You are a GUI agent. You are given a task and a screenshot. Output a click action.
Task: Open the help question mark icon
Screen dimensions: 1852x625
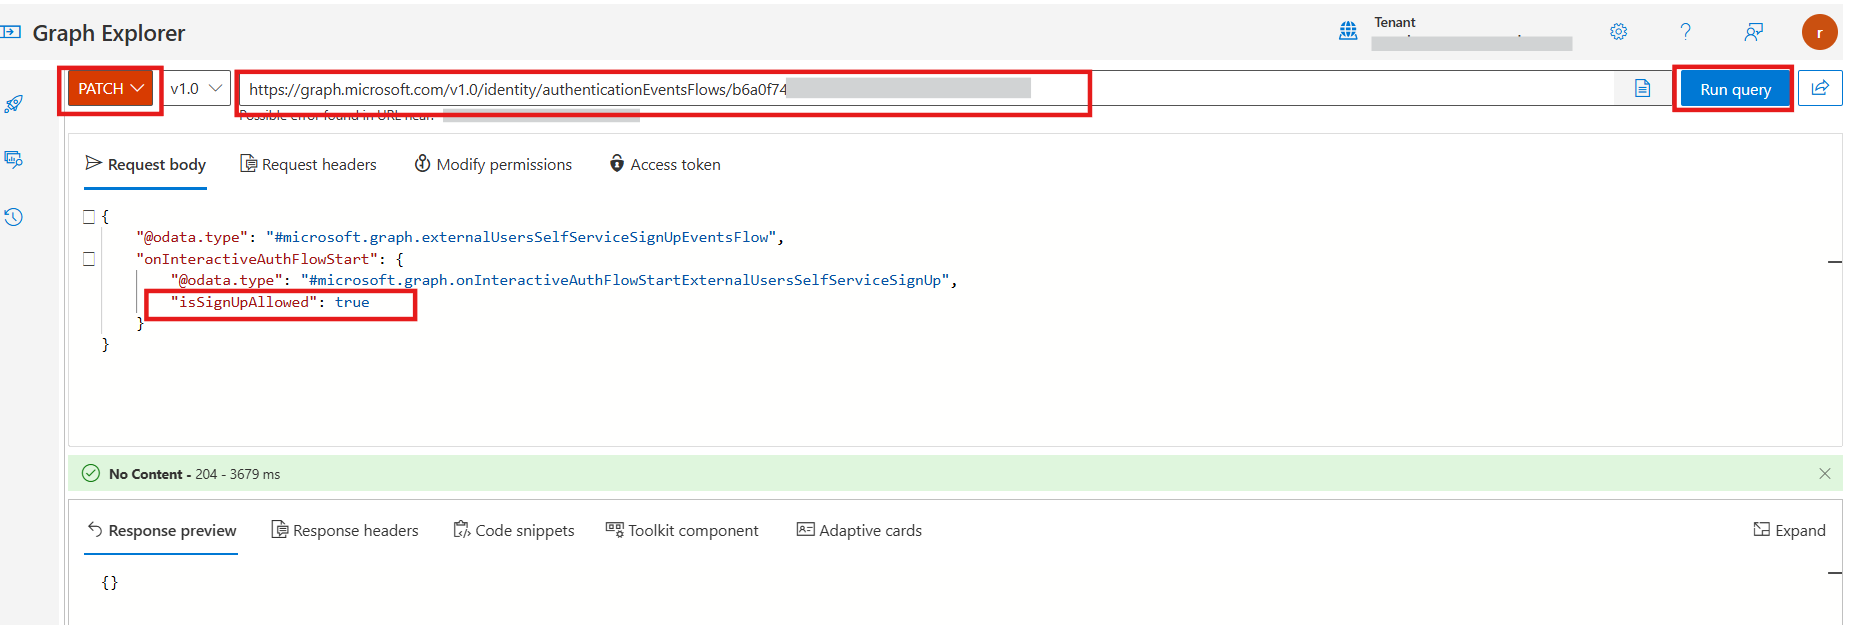pyautogui.click(x=1685, y=32)
